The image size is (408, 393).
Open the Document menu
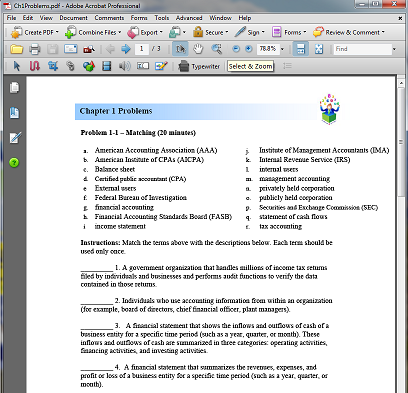click(73, 18)
